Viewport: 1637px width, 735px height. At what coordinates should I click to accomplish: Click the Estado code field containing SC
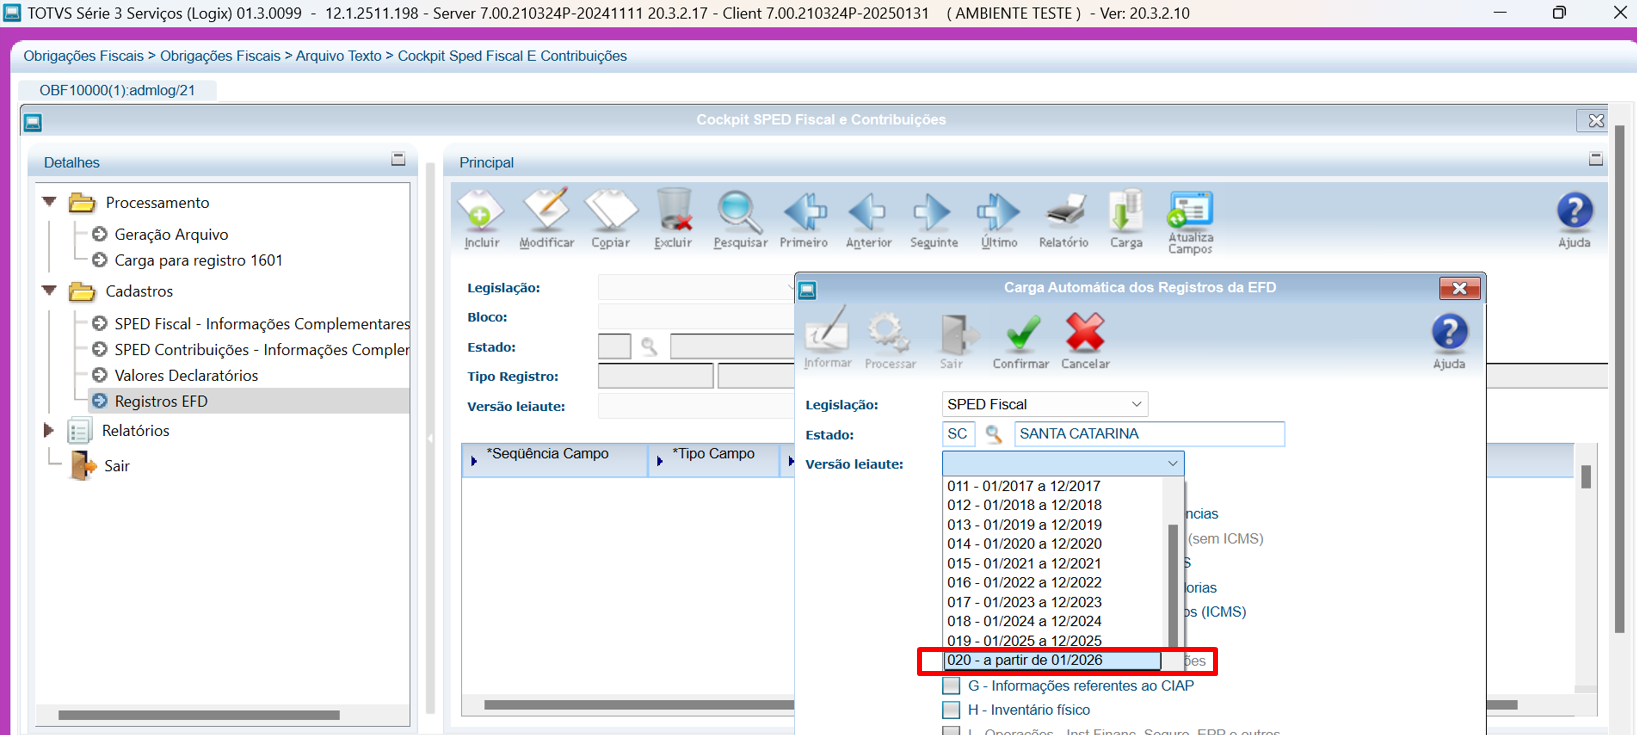click(958, 434)
